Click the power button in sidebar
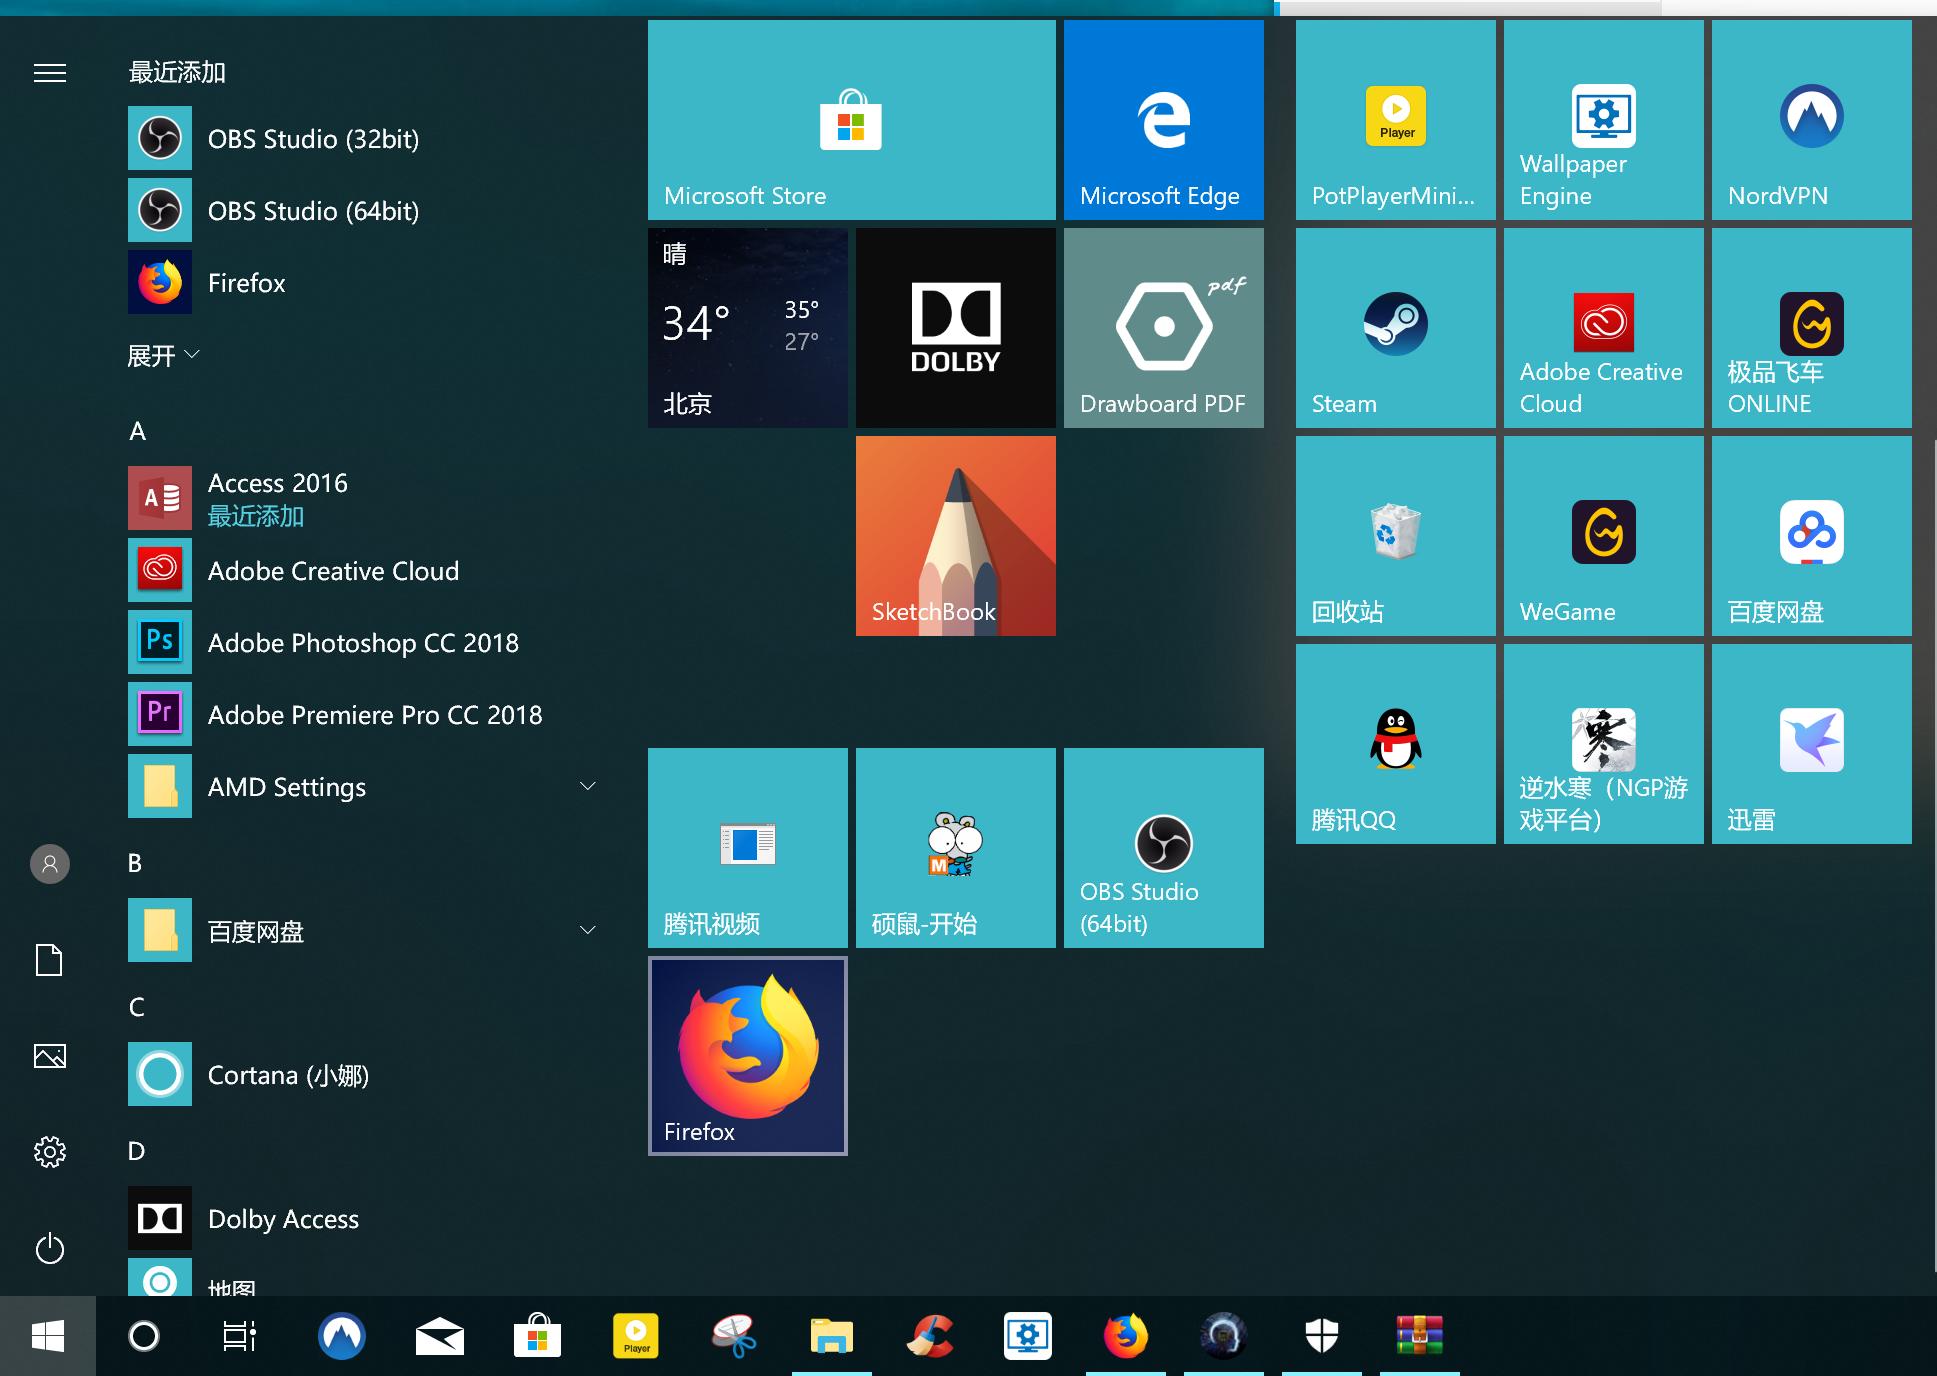The image size is (1937, 1376). tap(50, 1249)
